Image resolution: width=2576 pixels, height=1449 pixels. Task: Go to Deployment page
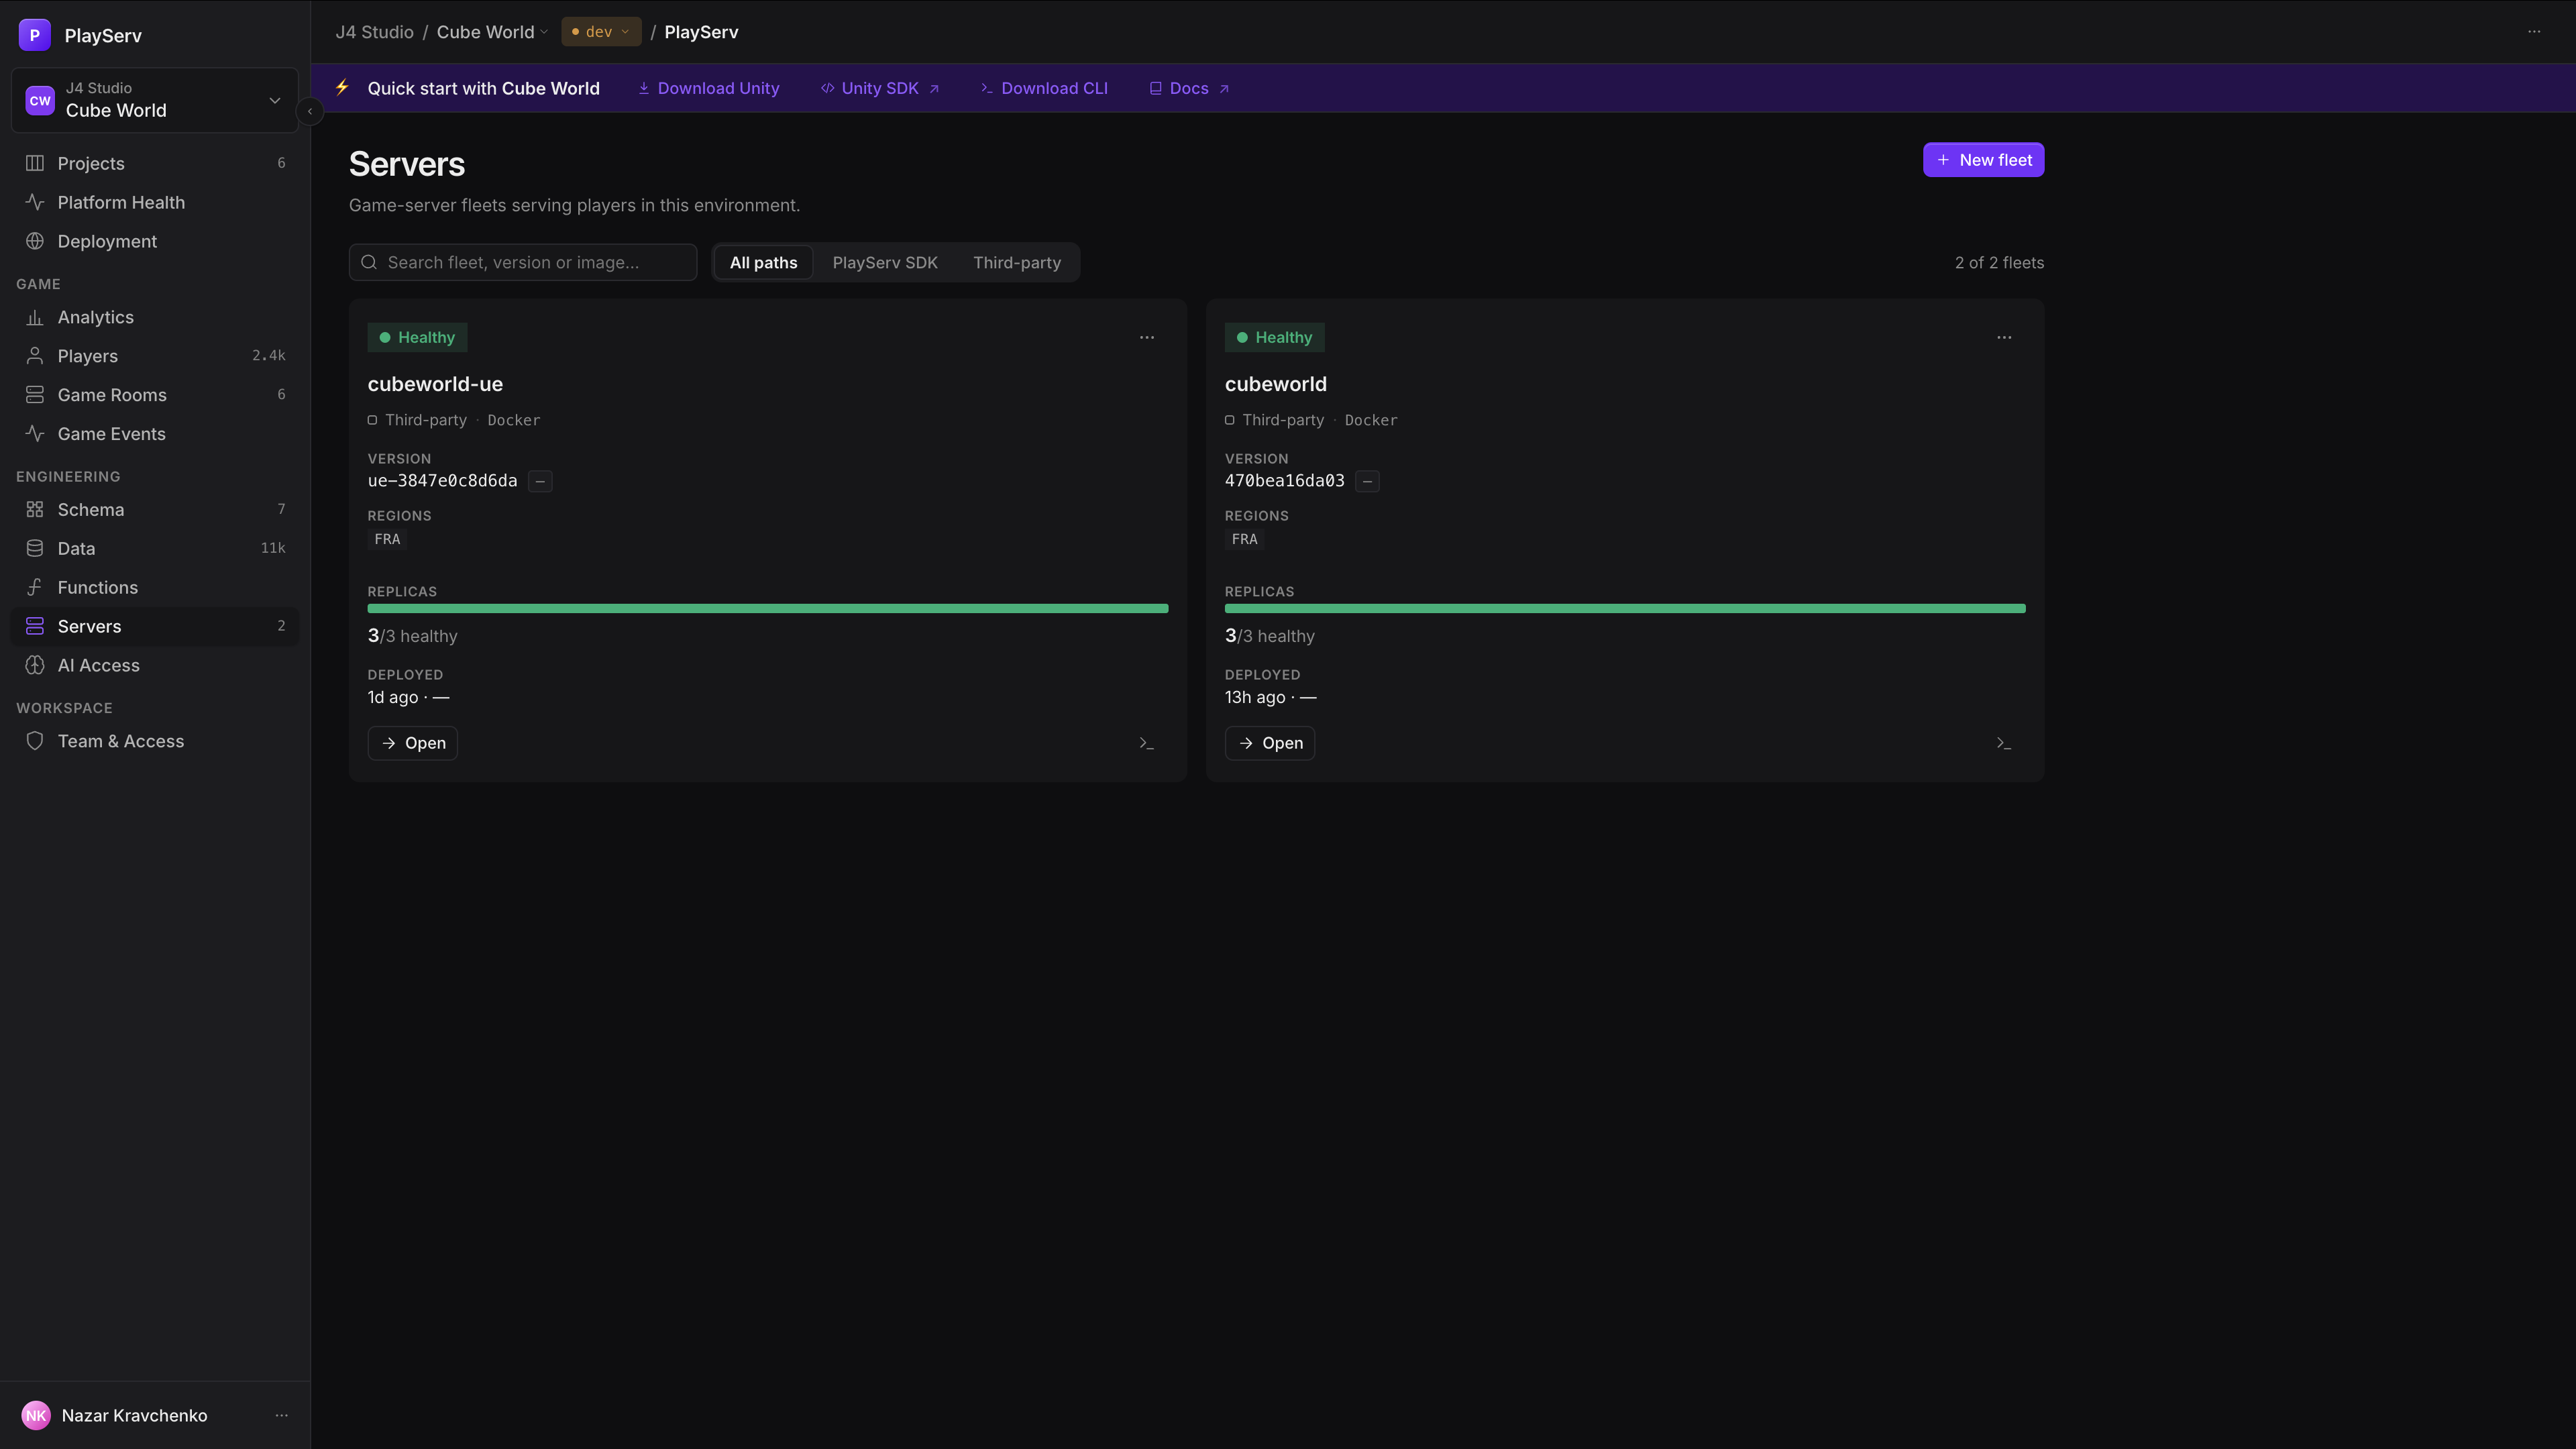(155, 241)
